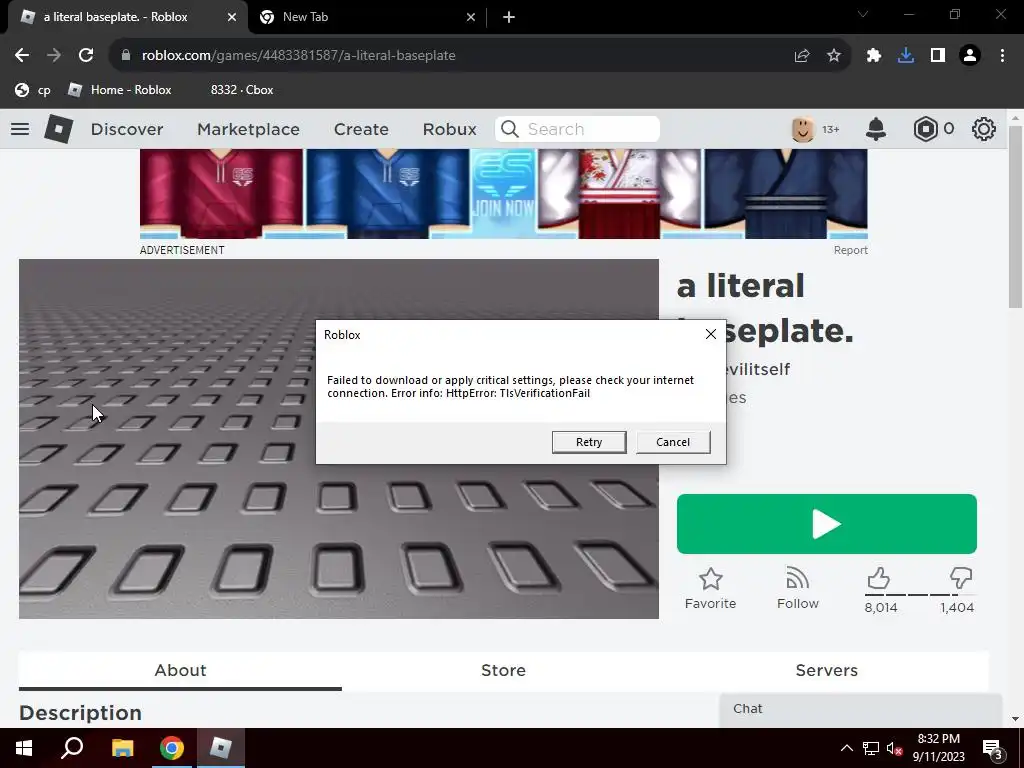Click the page vertical scrollbar thumb
The width and height of the screenshot is (1024, 768).
pos(1014,217)
